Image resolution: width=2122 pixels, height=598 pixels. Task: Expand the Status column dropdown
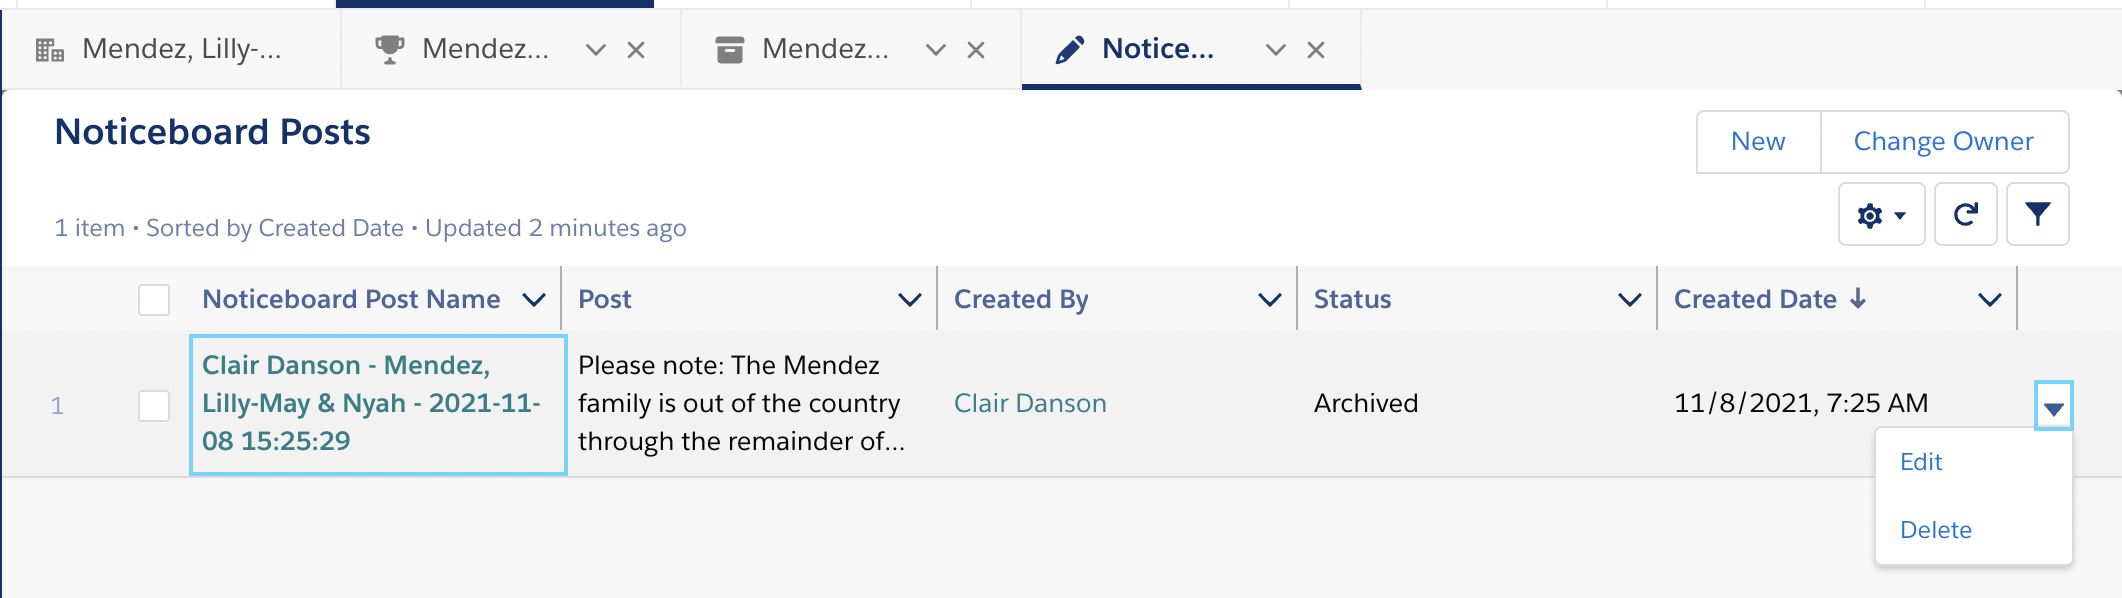click(1630, 300)
